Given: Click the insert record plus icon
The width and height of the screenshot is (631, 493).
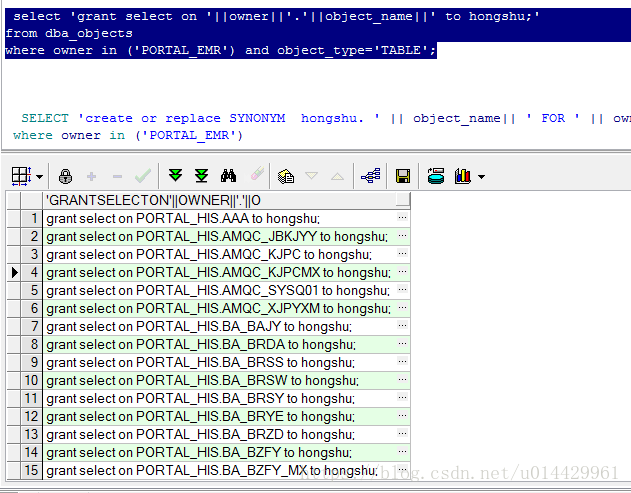Looking at the screenshot, I should (x=91, y=176).
